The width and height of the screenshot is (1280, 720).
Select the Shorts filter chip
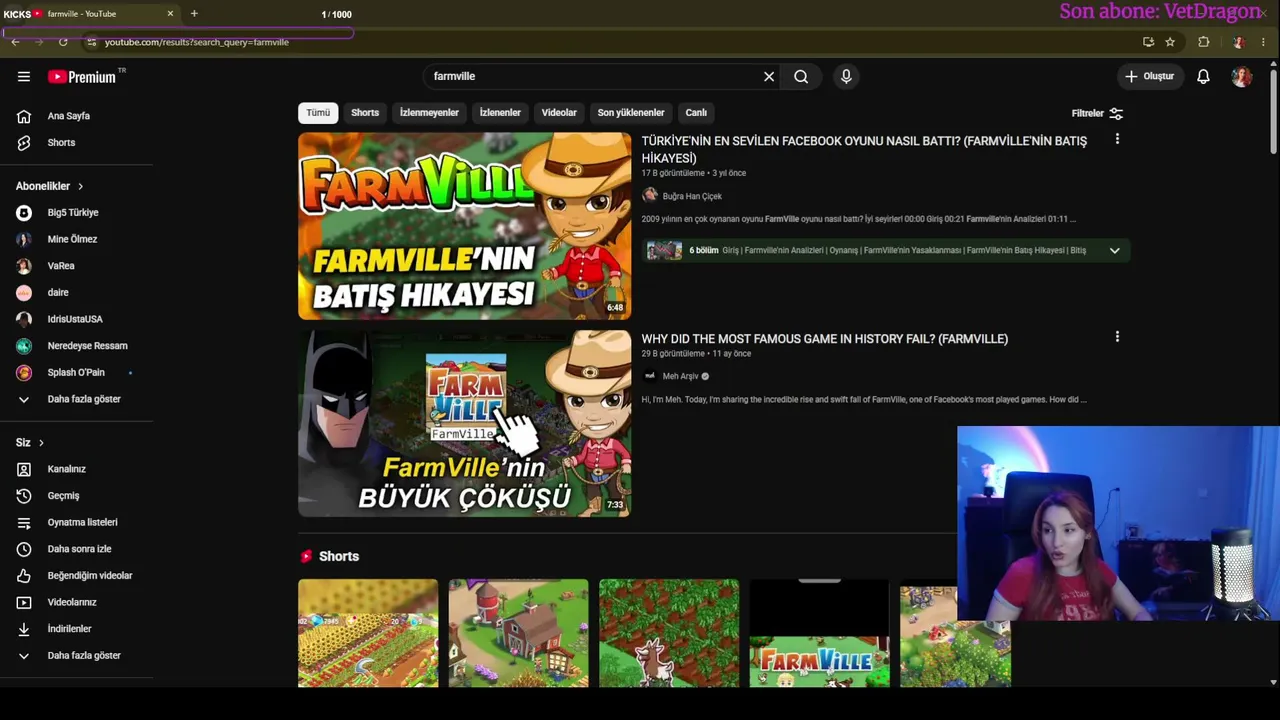365,113
